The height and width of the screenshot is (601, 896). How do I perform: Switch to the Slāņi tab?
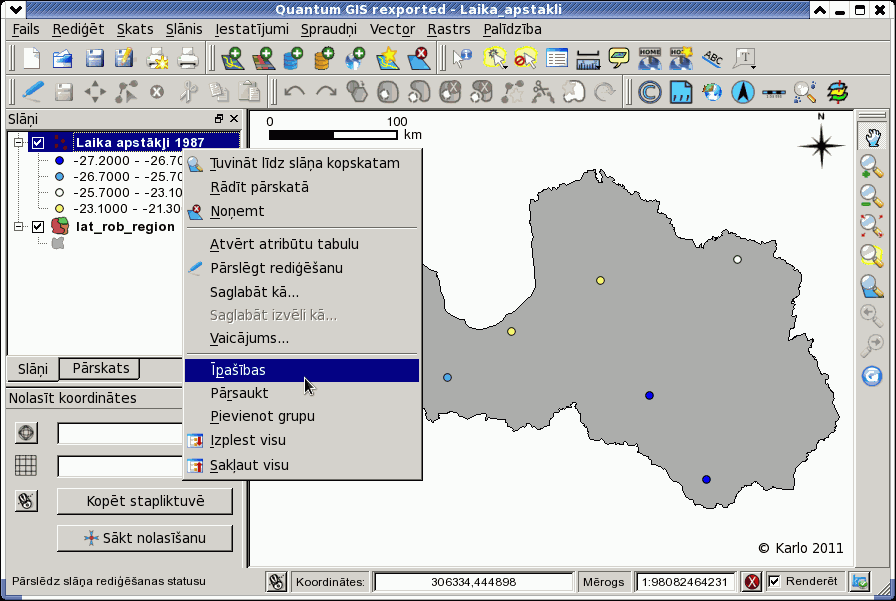(33, 369)
